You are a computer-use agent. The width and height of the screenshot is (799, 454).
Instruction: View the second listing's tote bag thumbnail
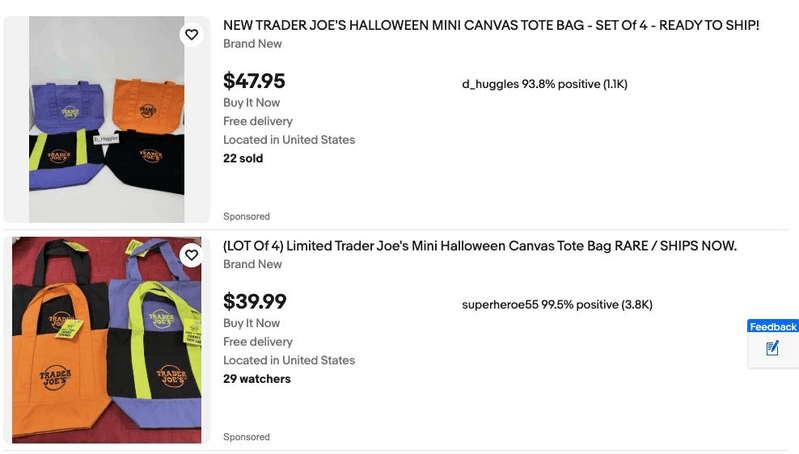106,340
